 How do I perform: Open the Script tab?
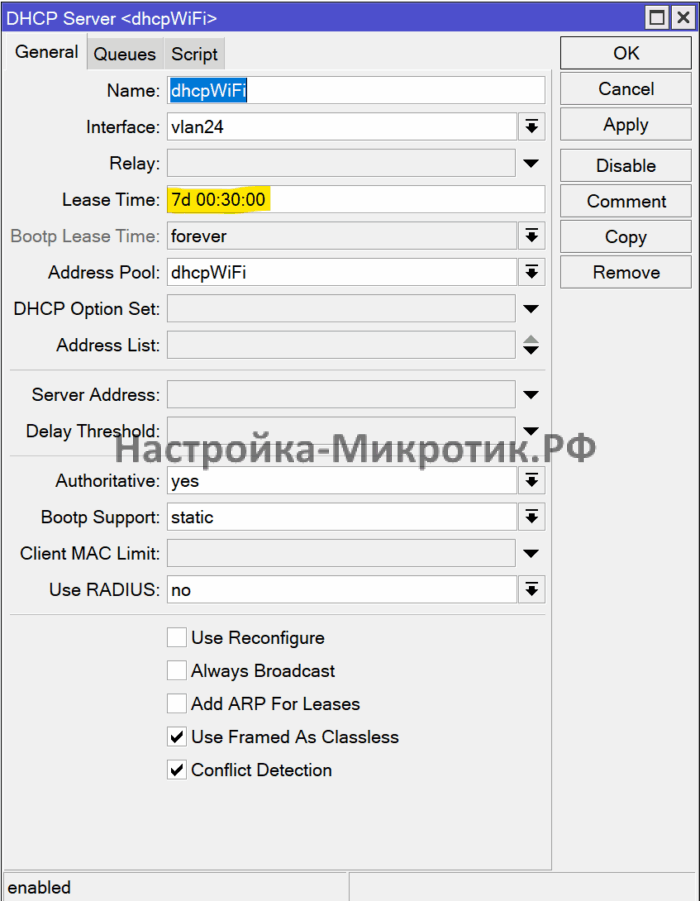pyautogui.click(x=194, y=54)
